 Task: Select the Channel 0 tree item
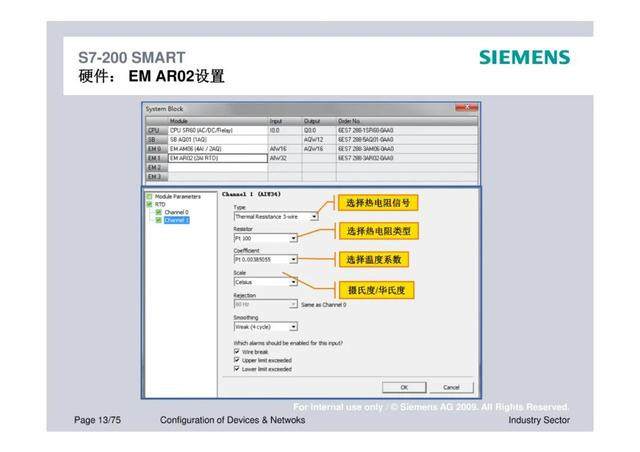[176, 212]
